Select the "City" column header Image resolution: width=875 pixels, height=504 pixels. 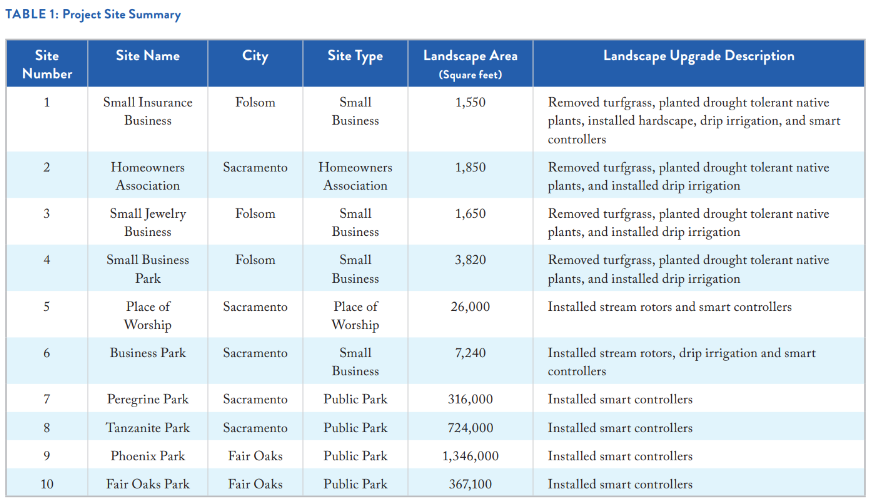pyautogui.click(x=255, y=56)
